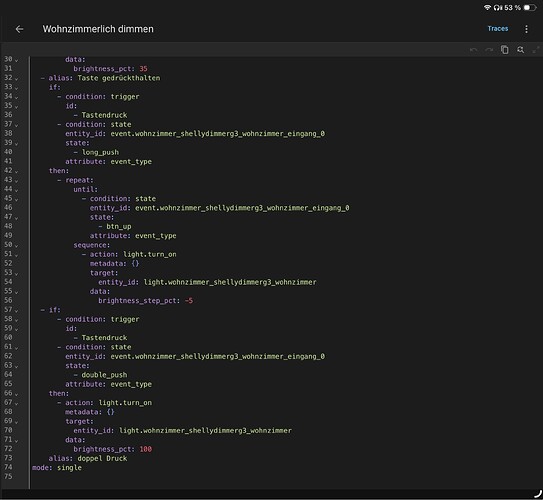The image size is (543, 500).
Task: Place cursor on brightness_pct value 100
Action: (146, 449)
